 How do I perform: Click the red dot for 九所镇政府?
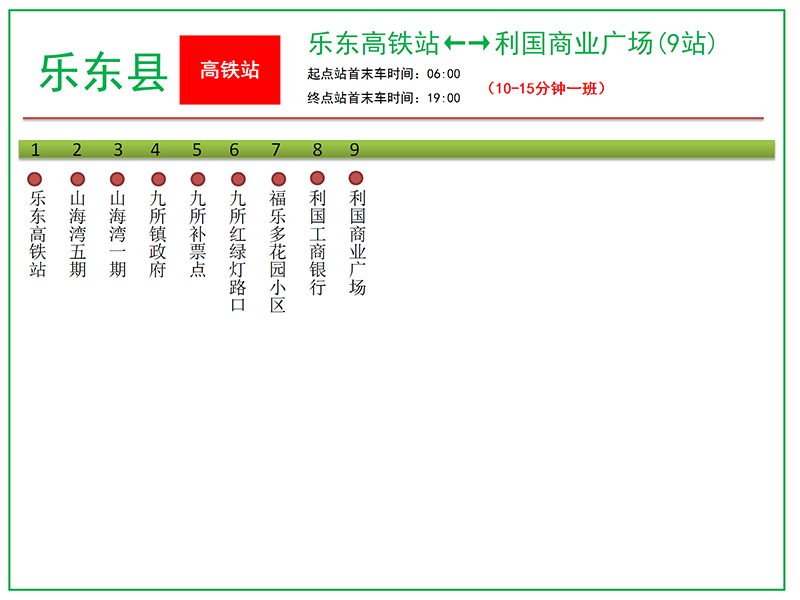pyautogui.click(x=159, y=179)
